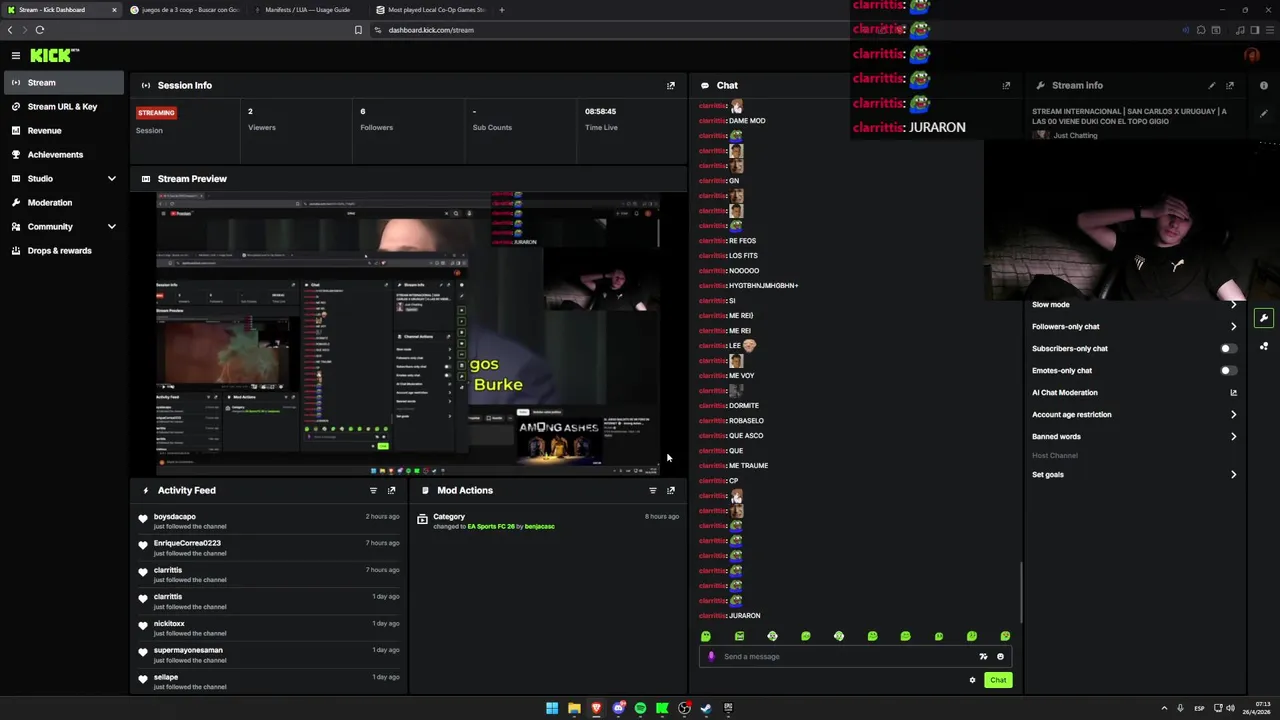This screenshot has height=720, width=1280.
Task: Open Revenue page in sidebar
Action: [x=63, y=130]
